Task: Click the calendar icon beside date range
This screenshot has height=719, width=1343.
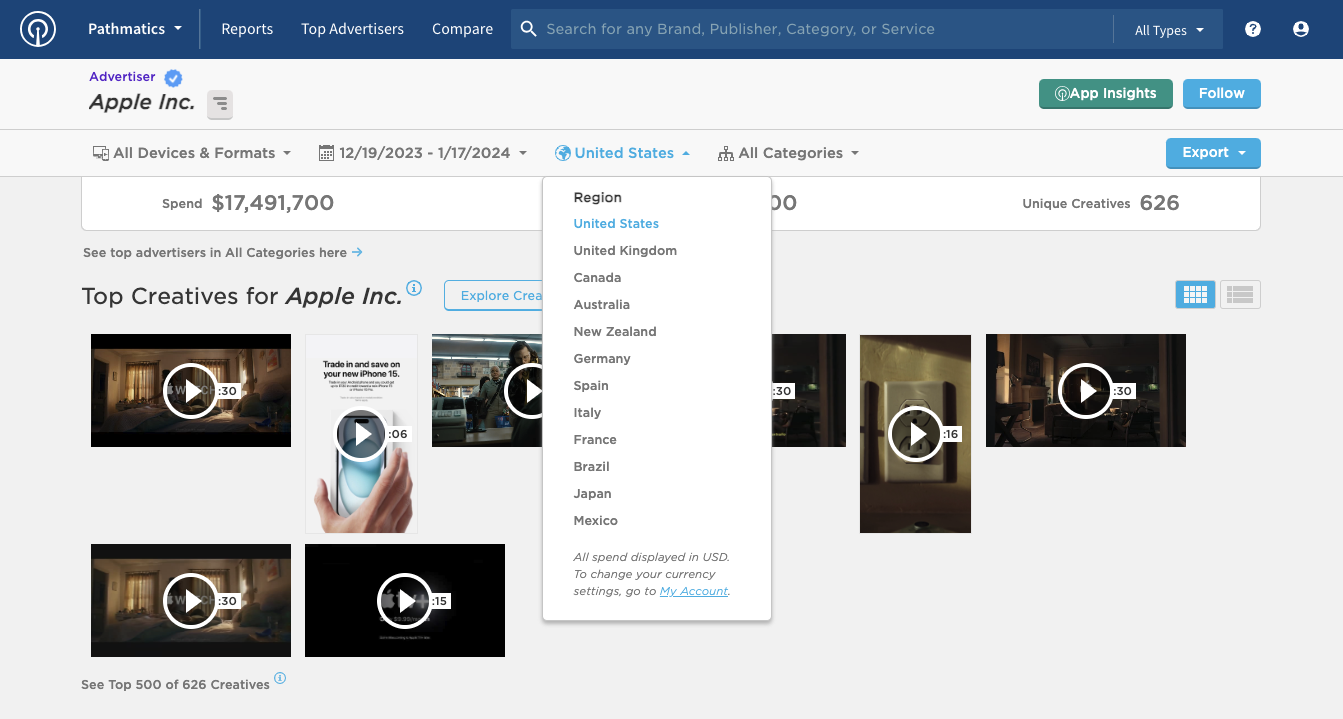Action: tap(326, 153)
